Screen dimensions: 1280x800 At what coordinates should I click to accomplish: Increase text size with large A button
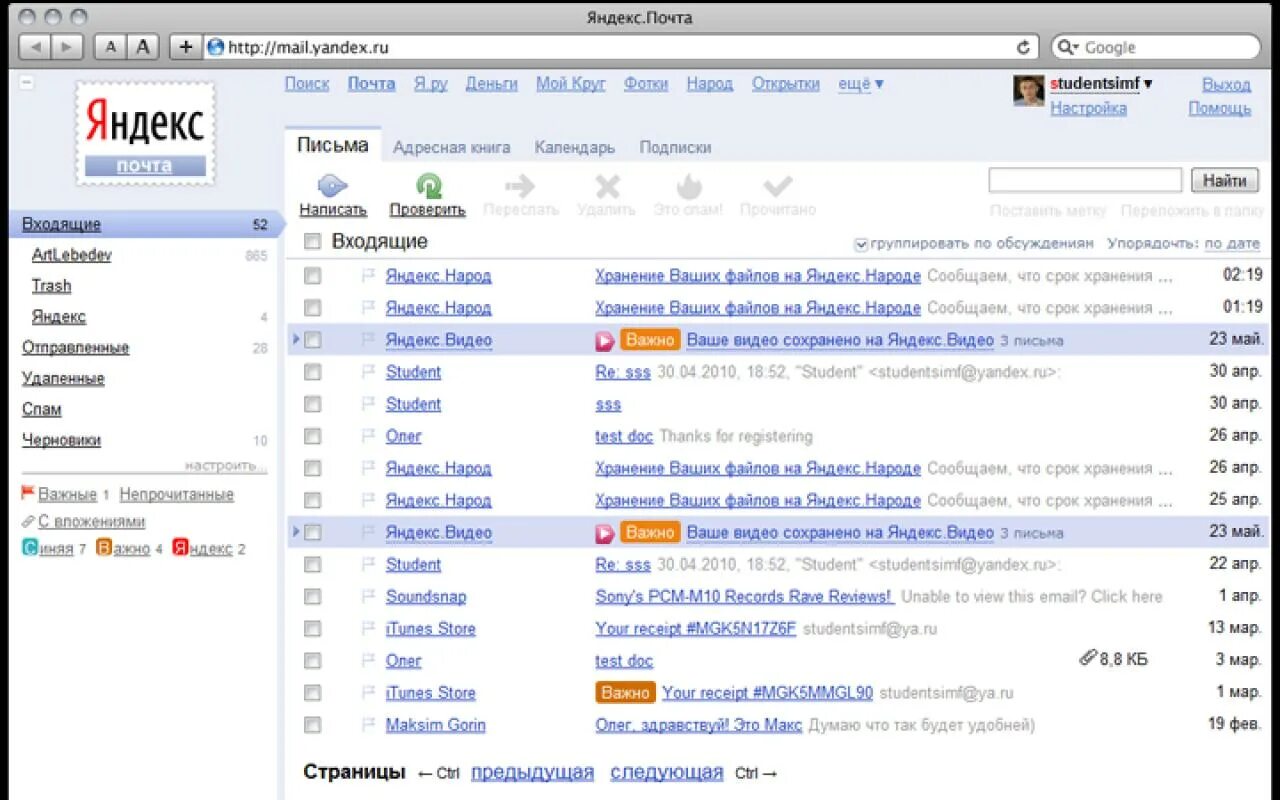[143, 47]
